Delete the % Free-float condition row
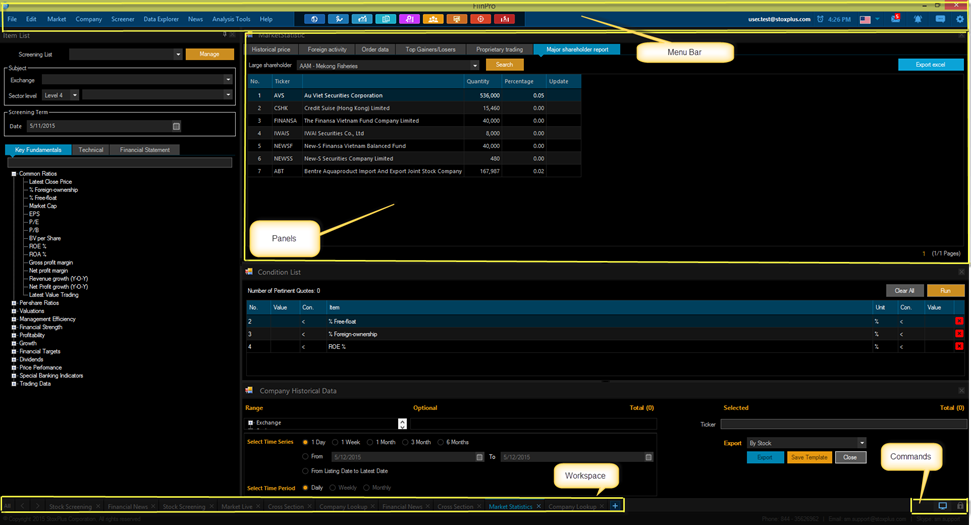Screen dimensions: 971x525 point(959,321)
